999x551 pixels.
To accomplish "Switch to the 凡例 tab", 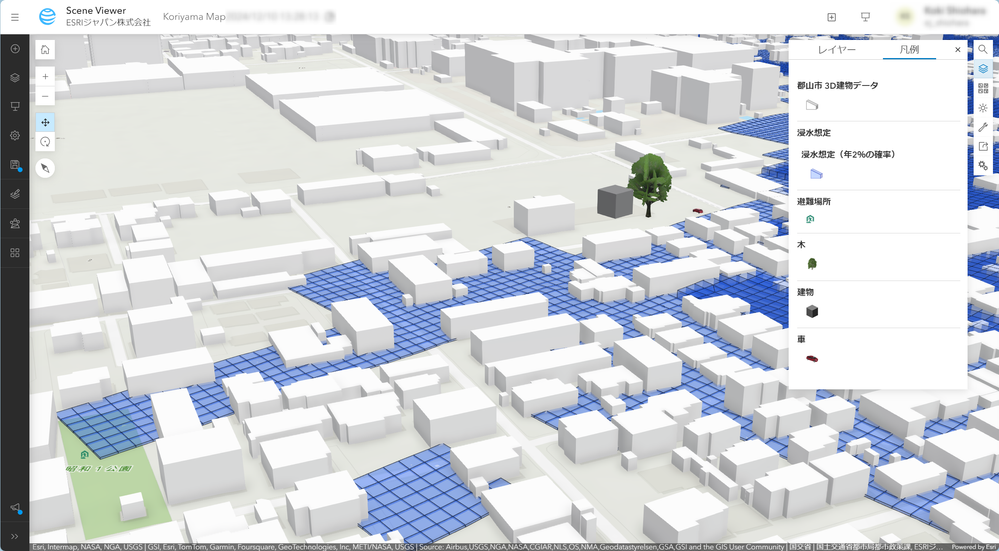I will (x=909, y=49).
